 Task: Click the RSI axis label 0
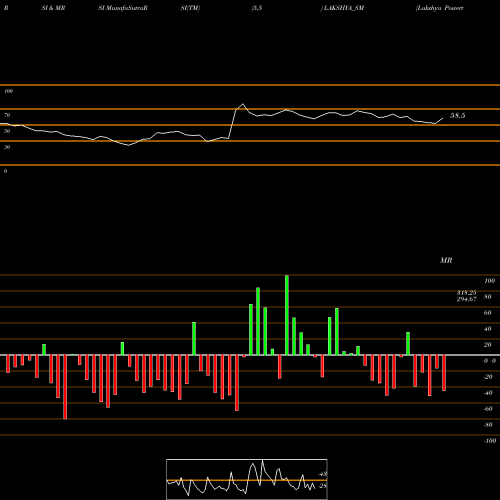(5, 171)
